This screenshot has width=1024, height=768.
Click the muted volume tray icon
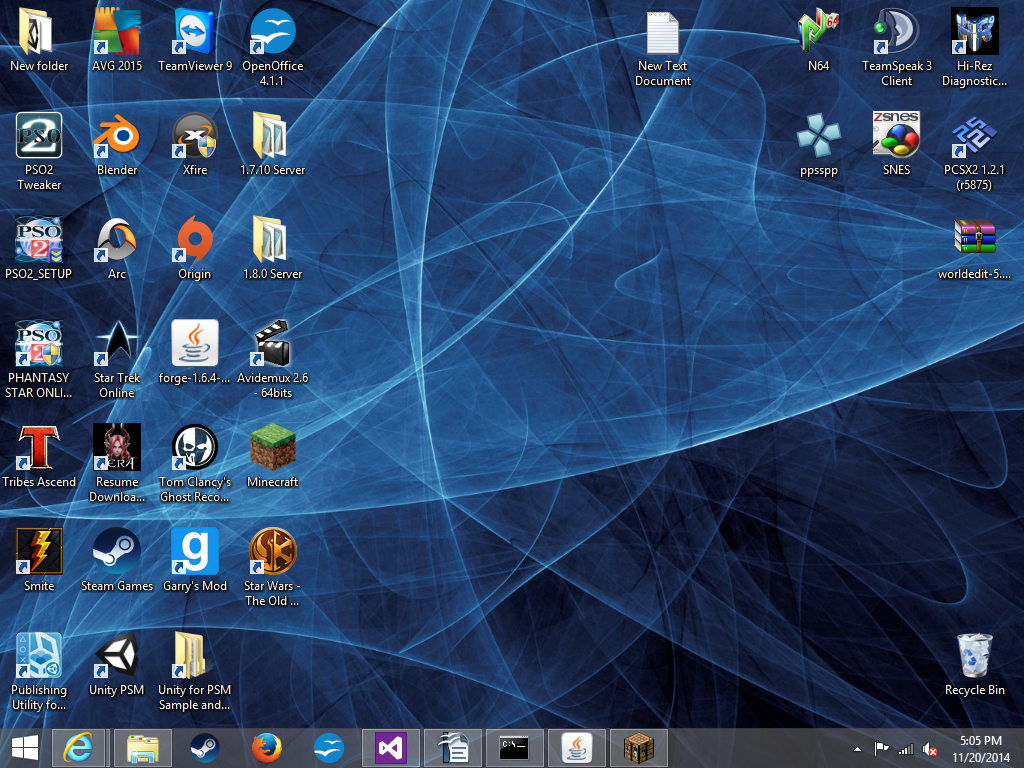click(930, 749)
